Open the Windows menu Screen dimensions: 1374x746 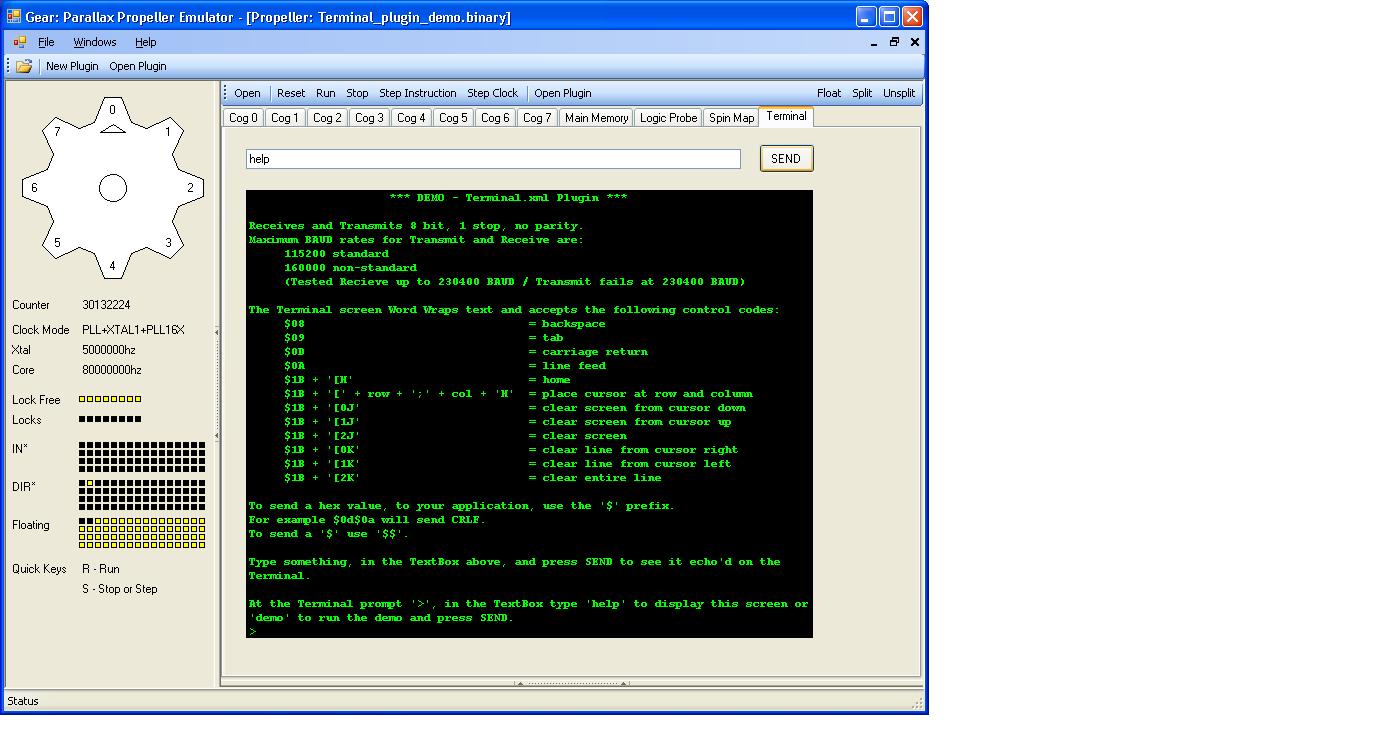pyautogui.click(x=94, y=42)
